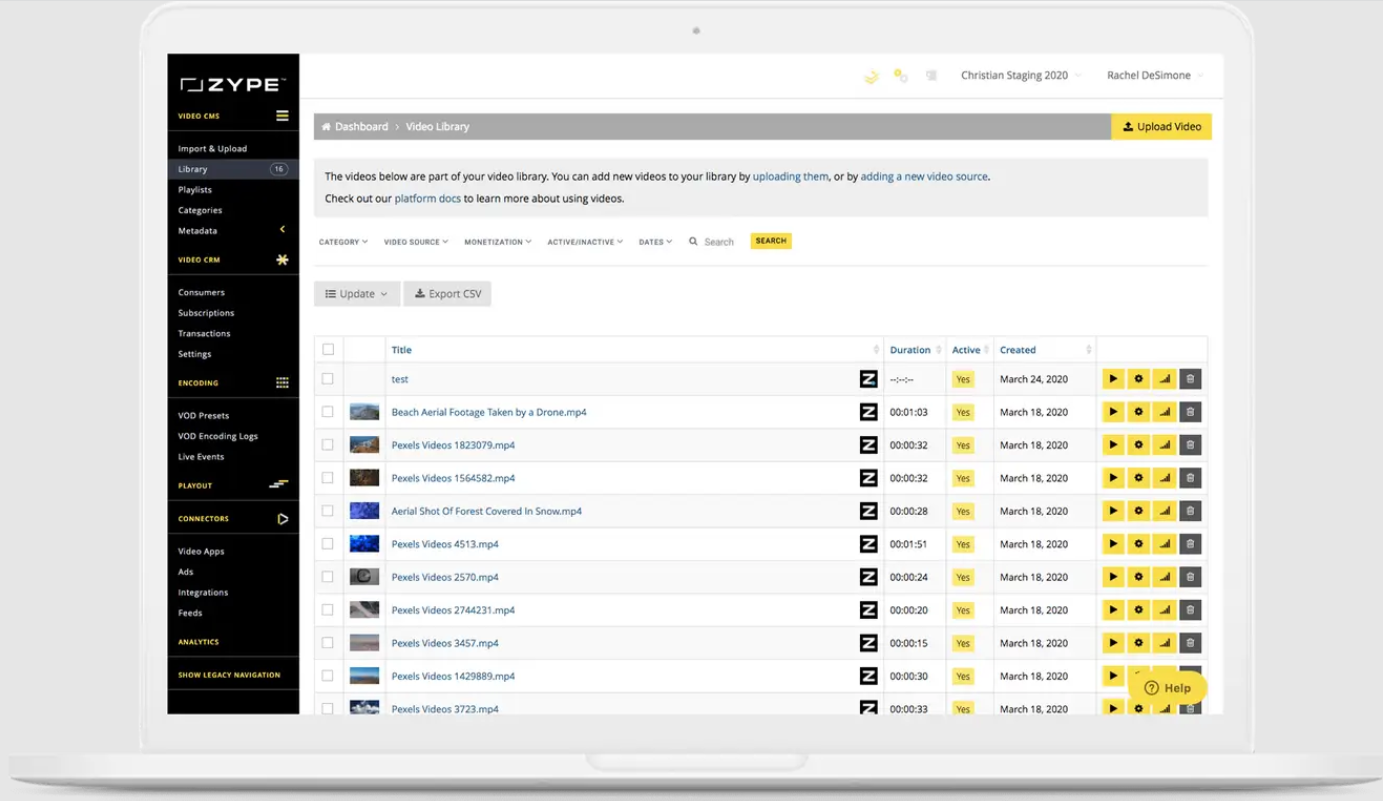Click the Search input field
The width and height of the screenshot is (1383, 801).
720,242
